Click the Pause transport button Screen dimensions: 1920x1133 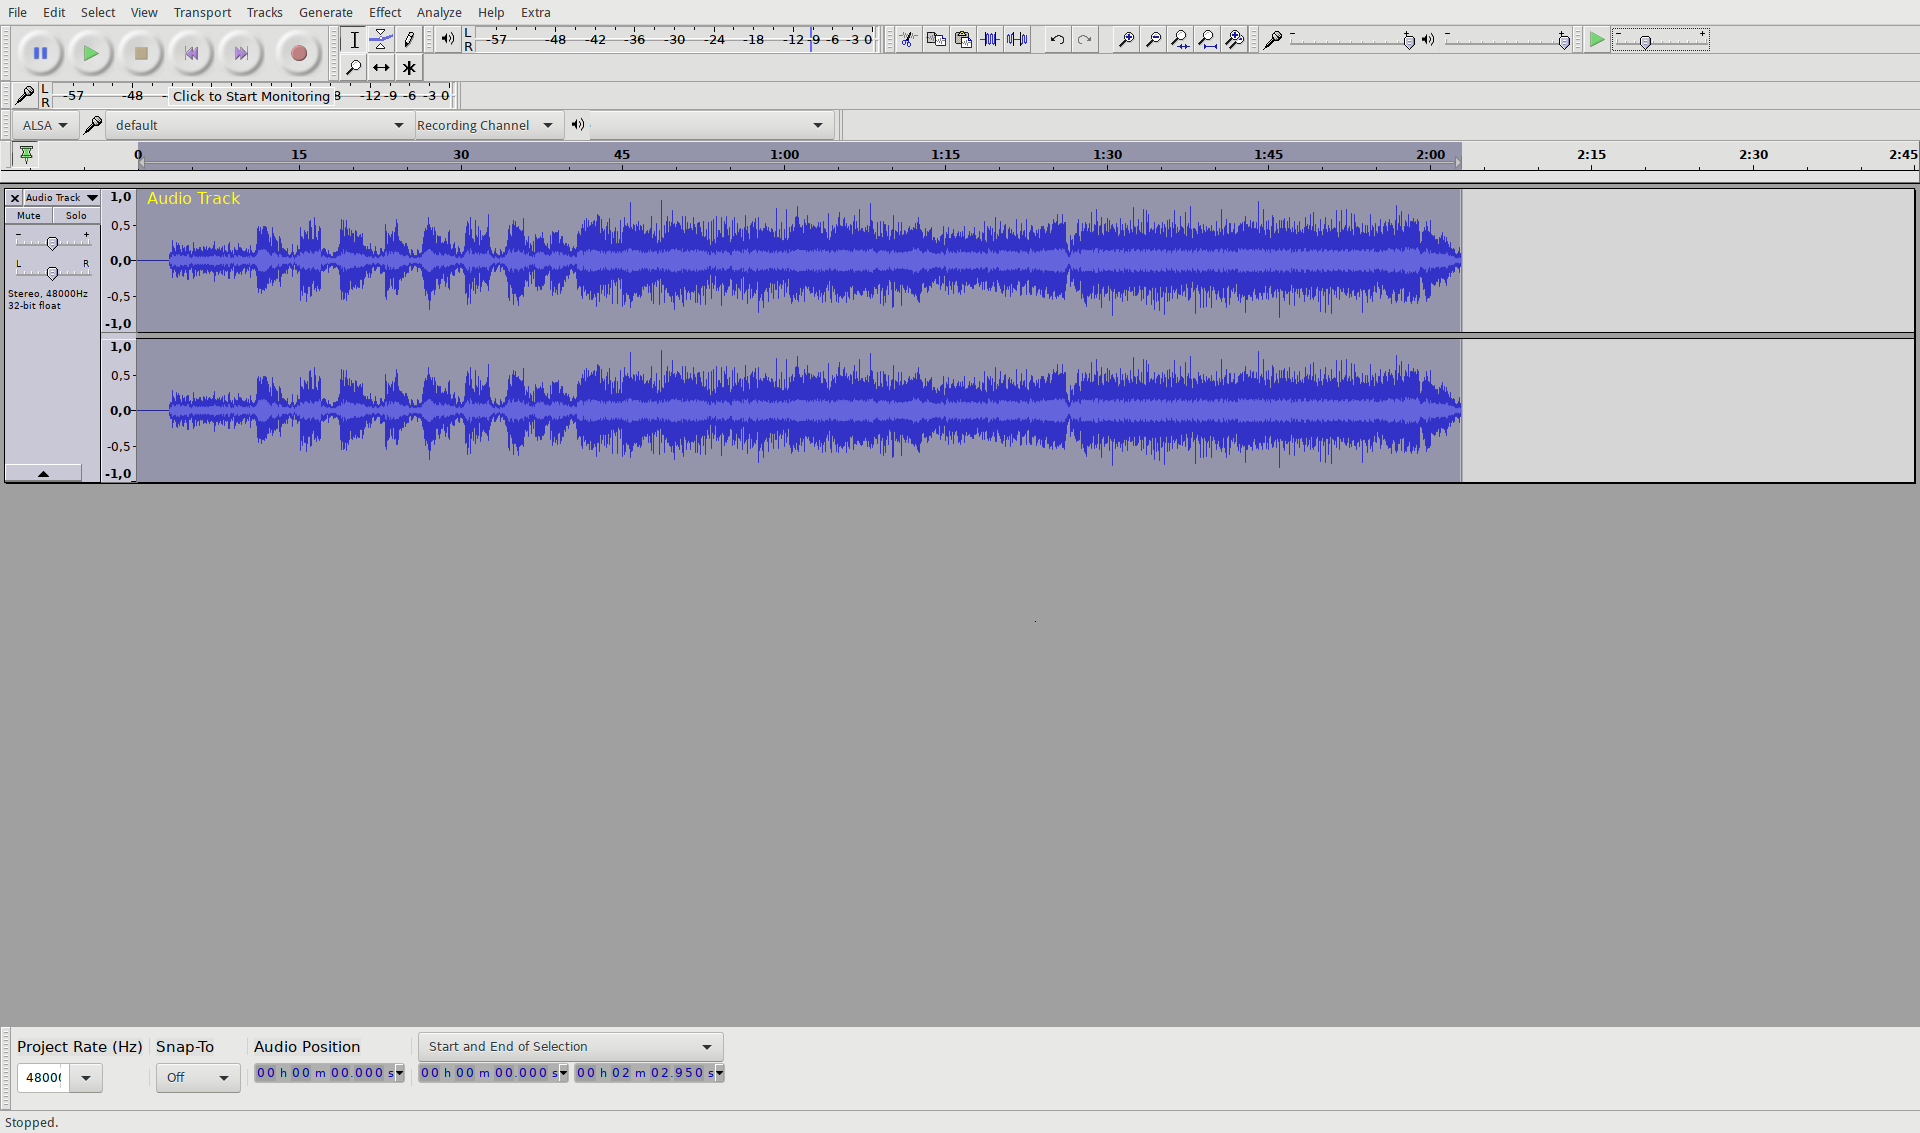pyautogui.click(x=40, y=53)
